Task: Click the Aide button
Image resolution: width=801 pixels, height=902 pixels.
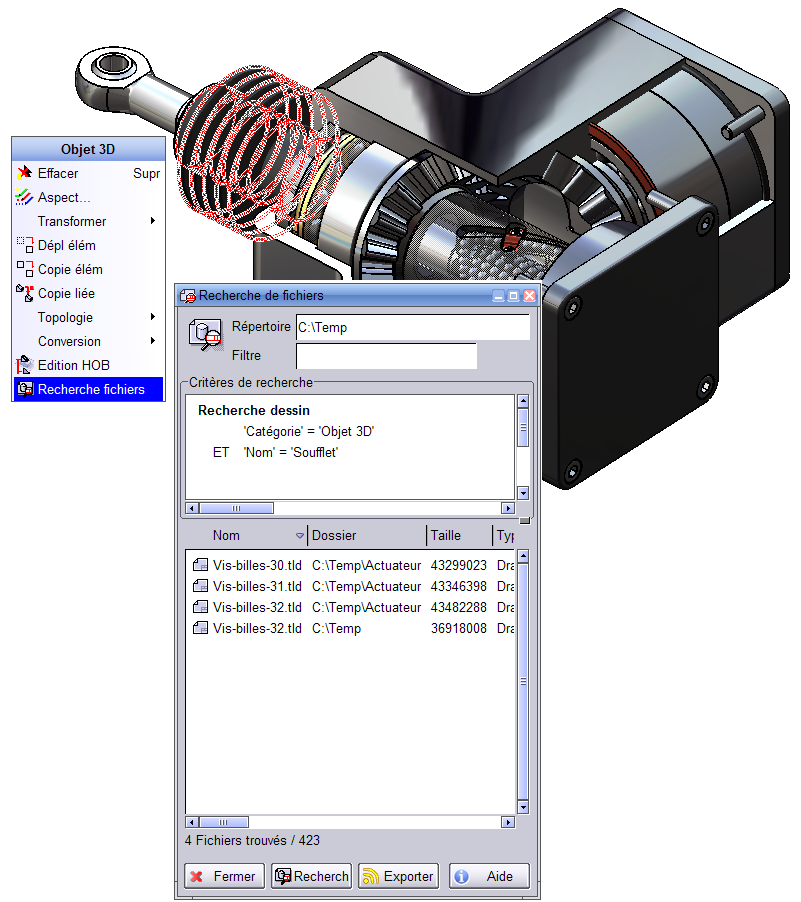Action: tap(489, 876)
